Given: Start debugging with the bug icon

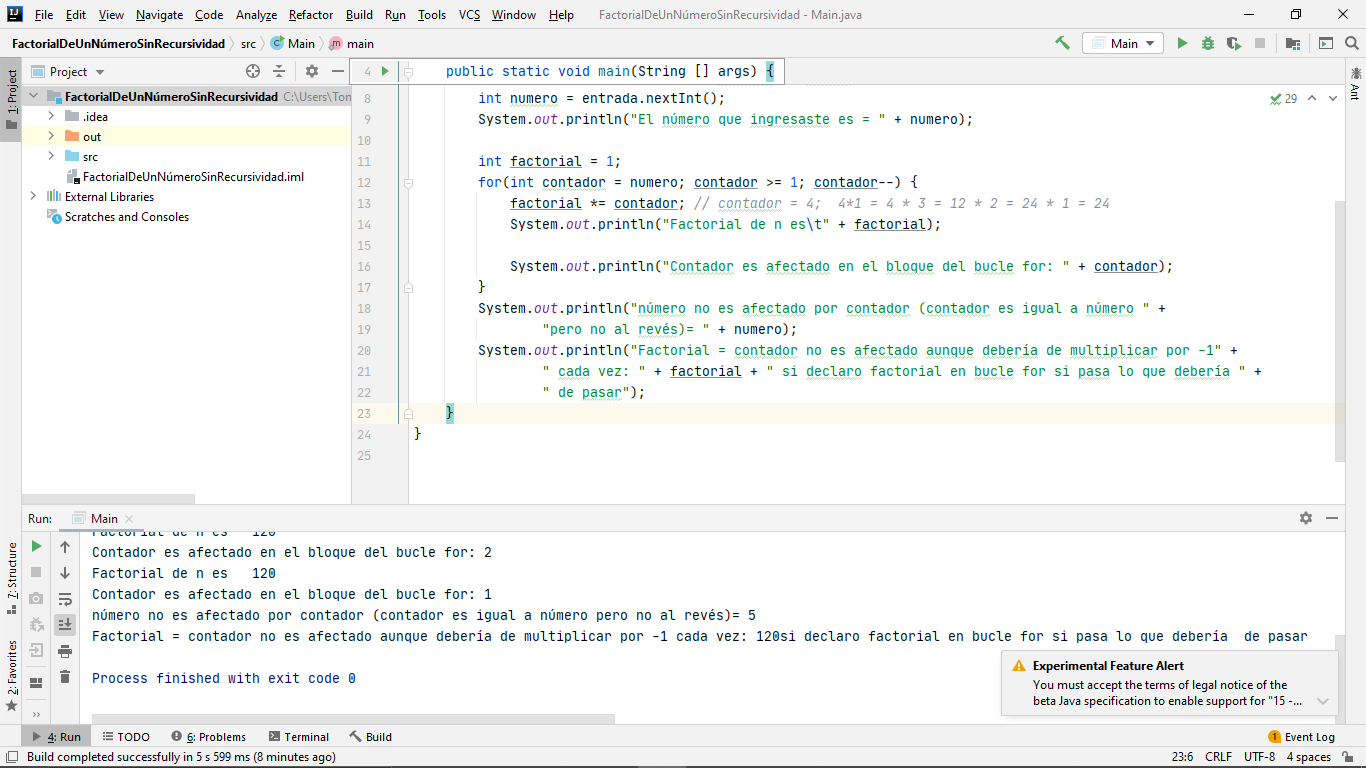Looking at the screenshot, I should coord(1208,43).
